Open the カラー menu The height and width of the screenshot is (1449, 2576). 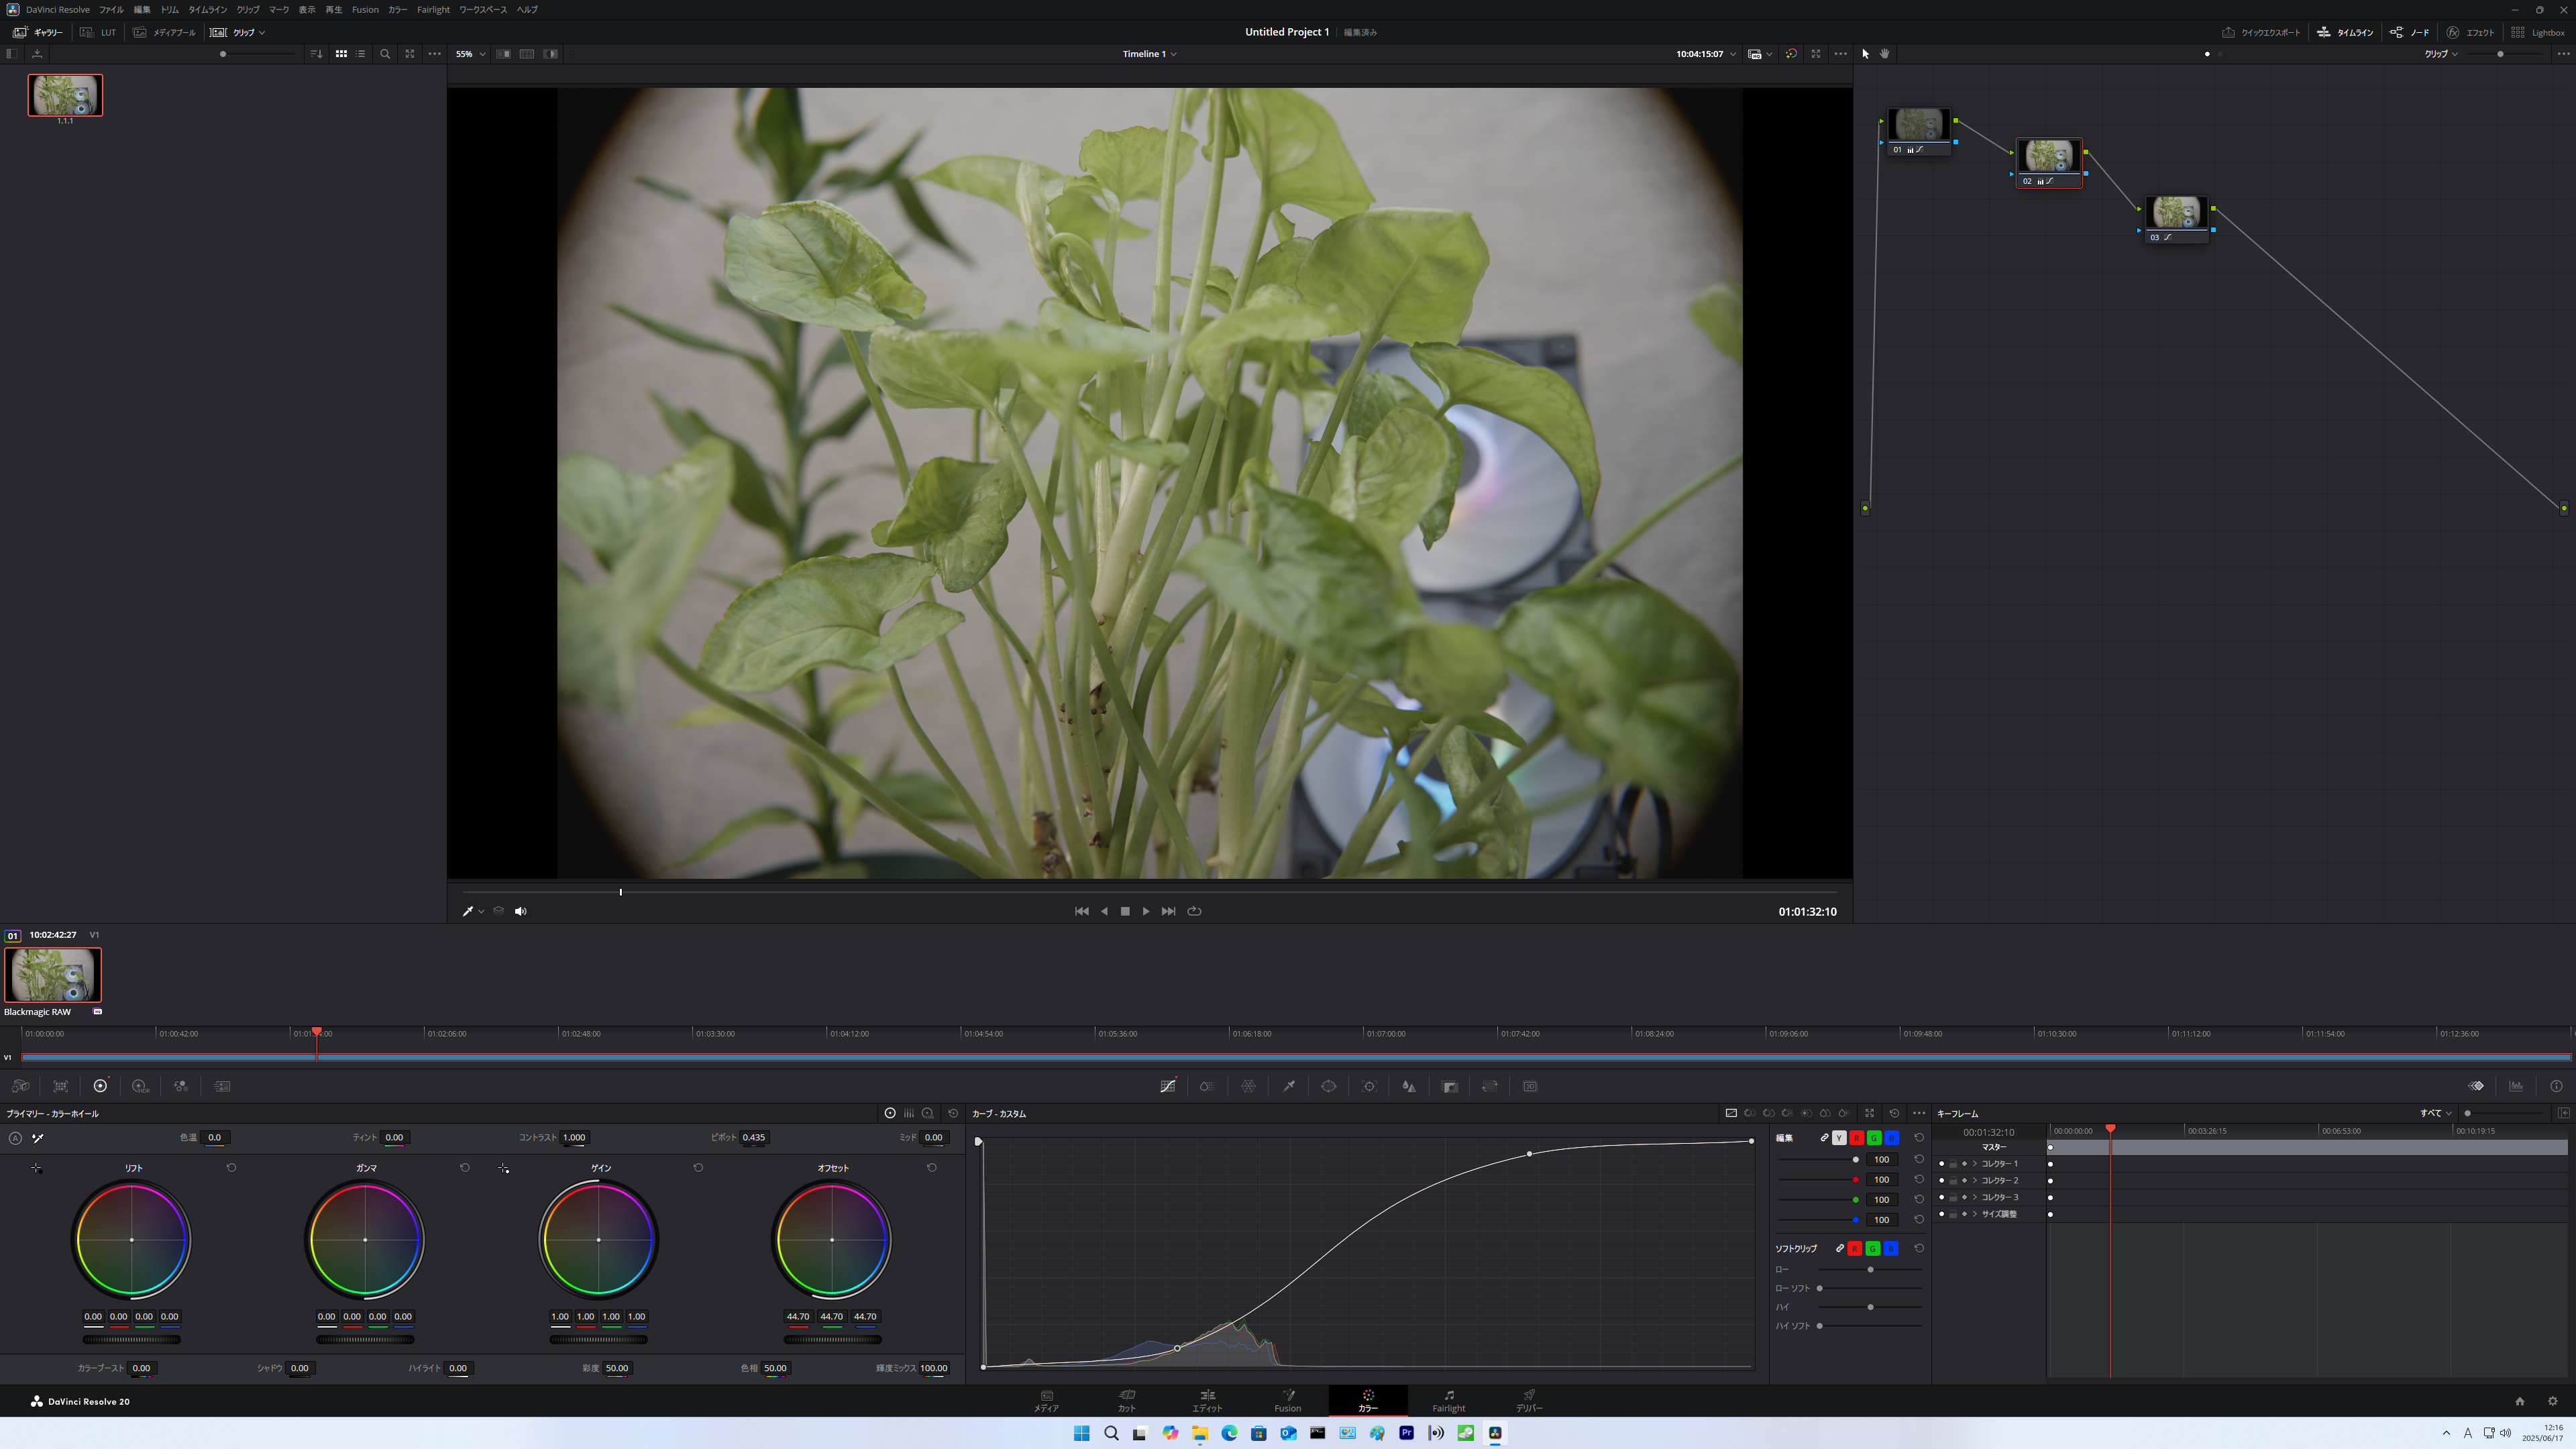(x=396, y=9)
